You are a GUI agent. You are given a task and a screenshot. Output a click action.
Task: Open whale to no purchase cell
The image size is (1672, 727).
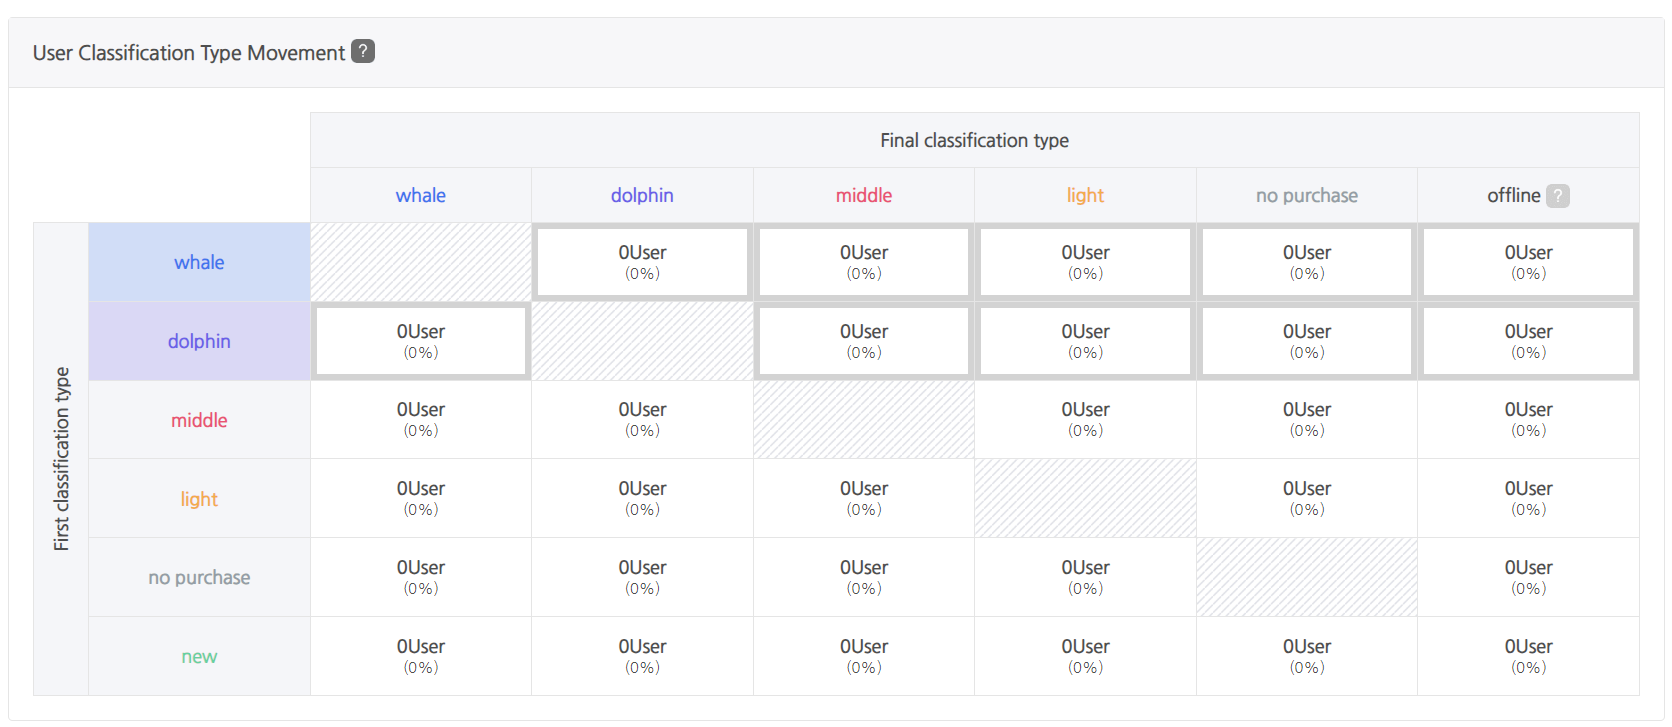click(x=1307, y=262)
